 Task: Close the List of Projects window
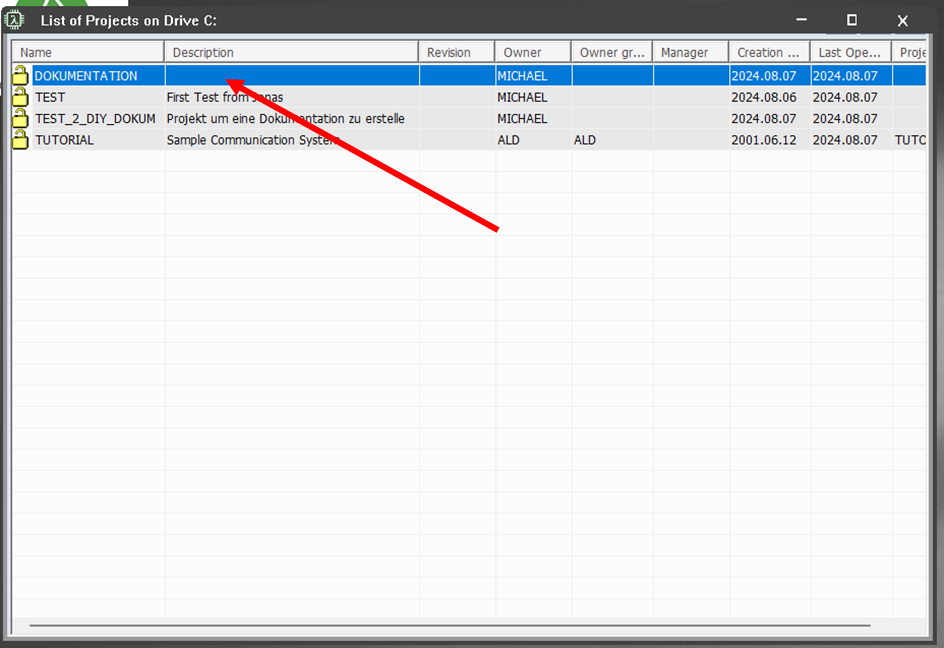click(x=902, y=20)
